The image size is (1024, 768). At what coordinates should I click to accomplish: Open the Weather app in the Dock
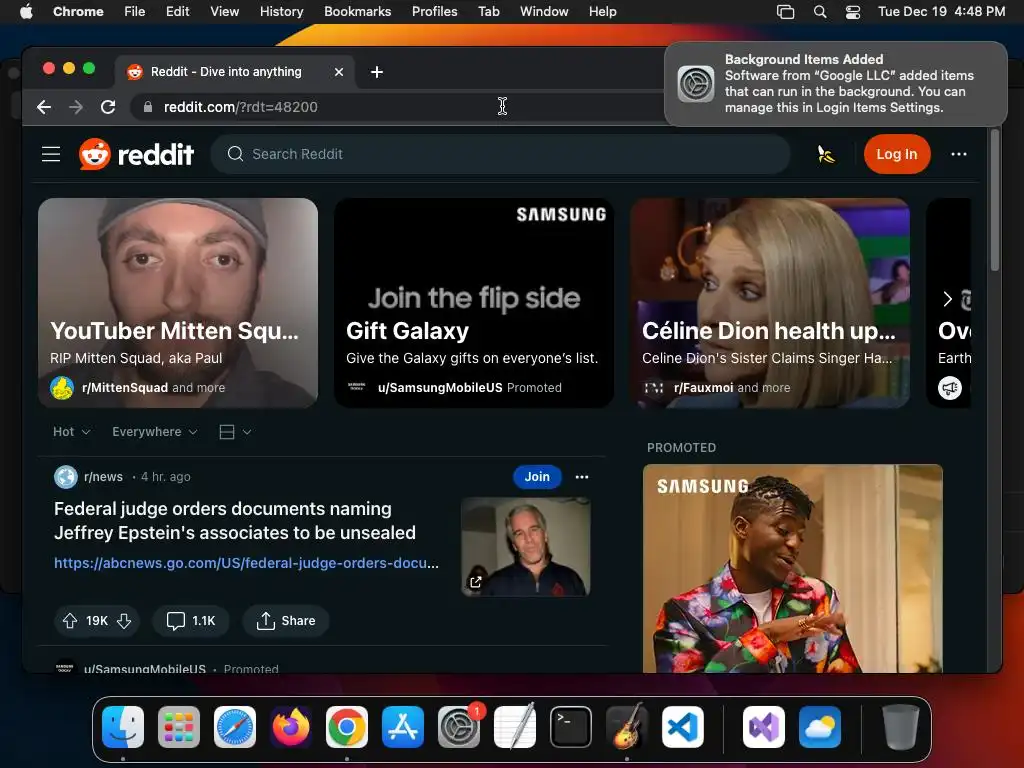[x=820, y=727]
